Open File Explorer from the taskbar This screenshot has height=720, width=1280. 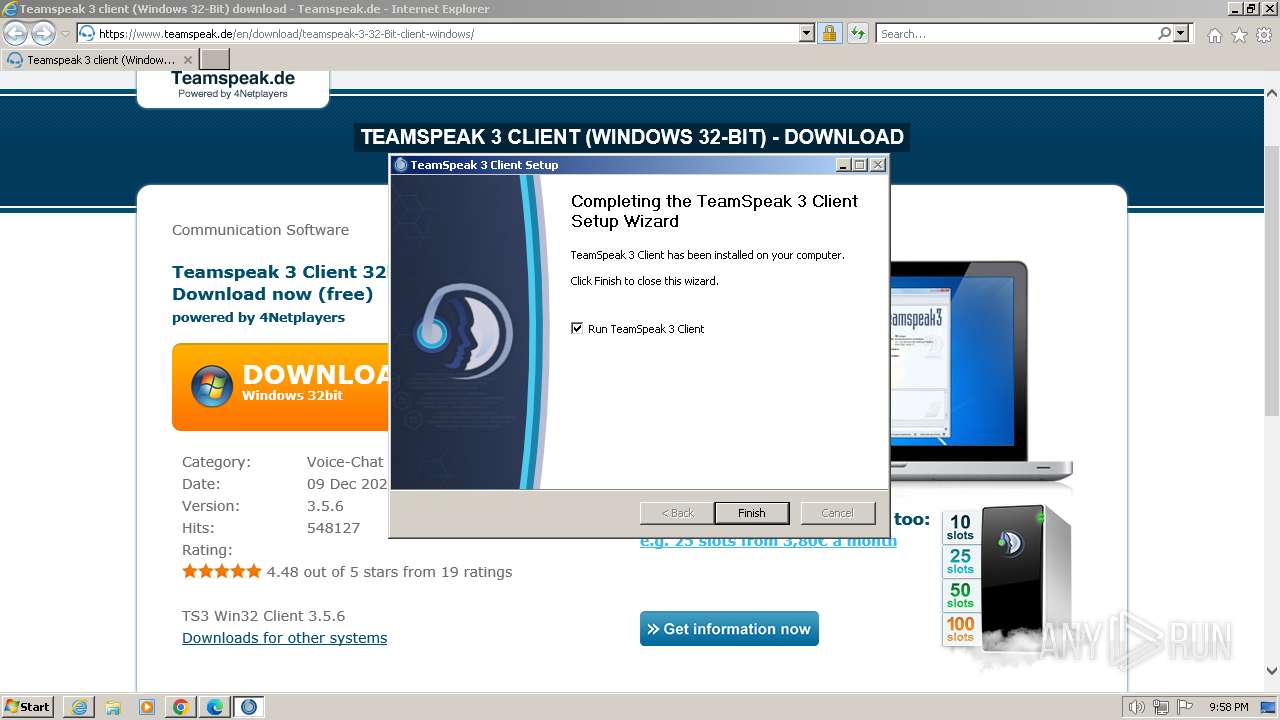point(113,707)
